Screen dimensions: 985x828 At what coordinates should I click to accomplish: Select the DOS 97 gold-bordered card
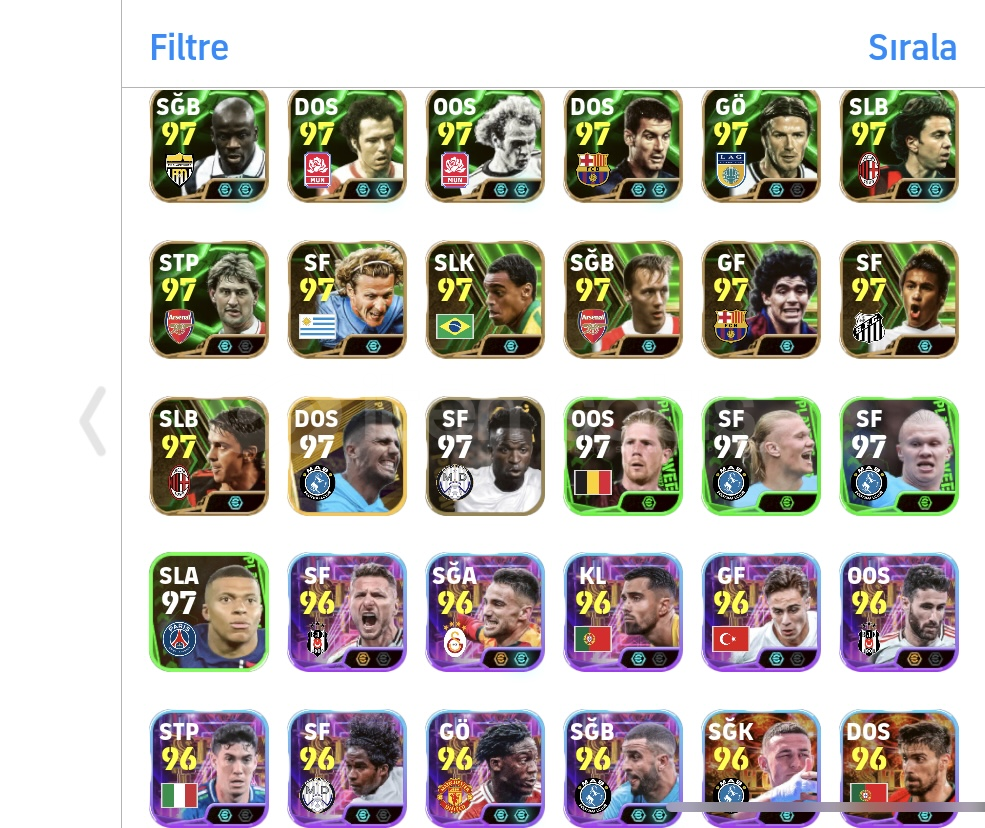click(x=347, y=456)
